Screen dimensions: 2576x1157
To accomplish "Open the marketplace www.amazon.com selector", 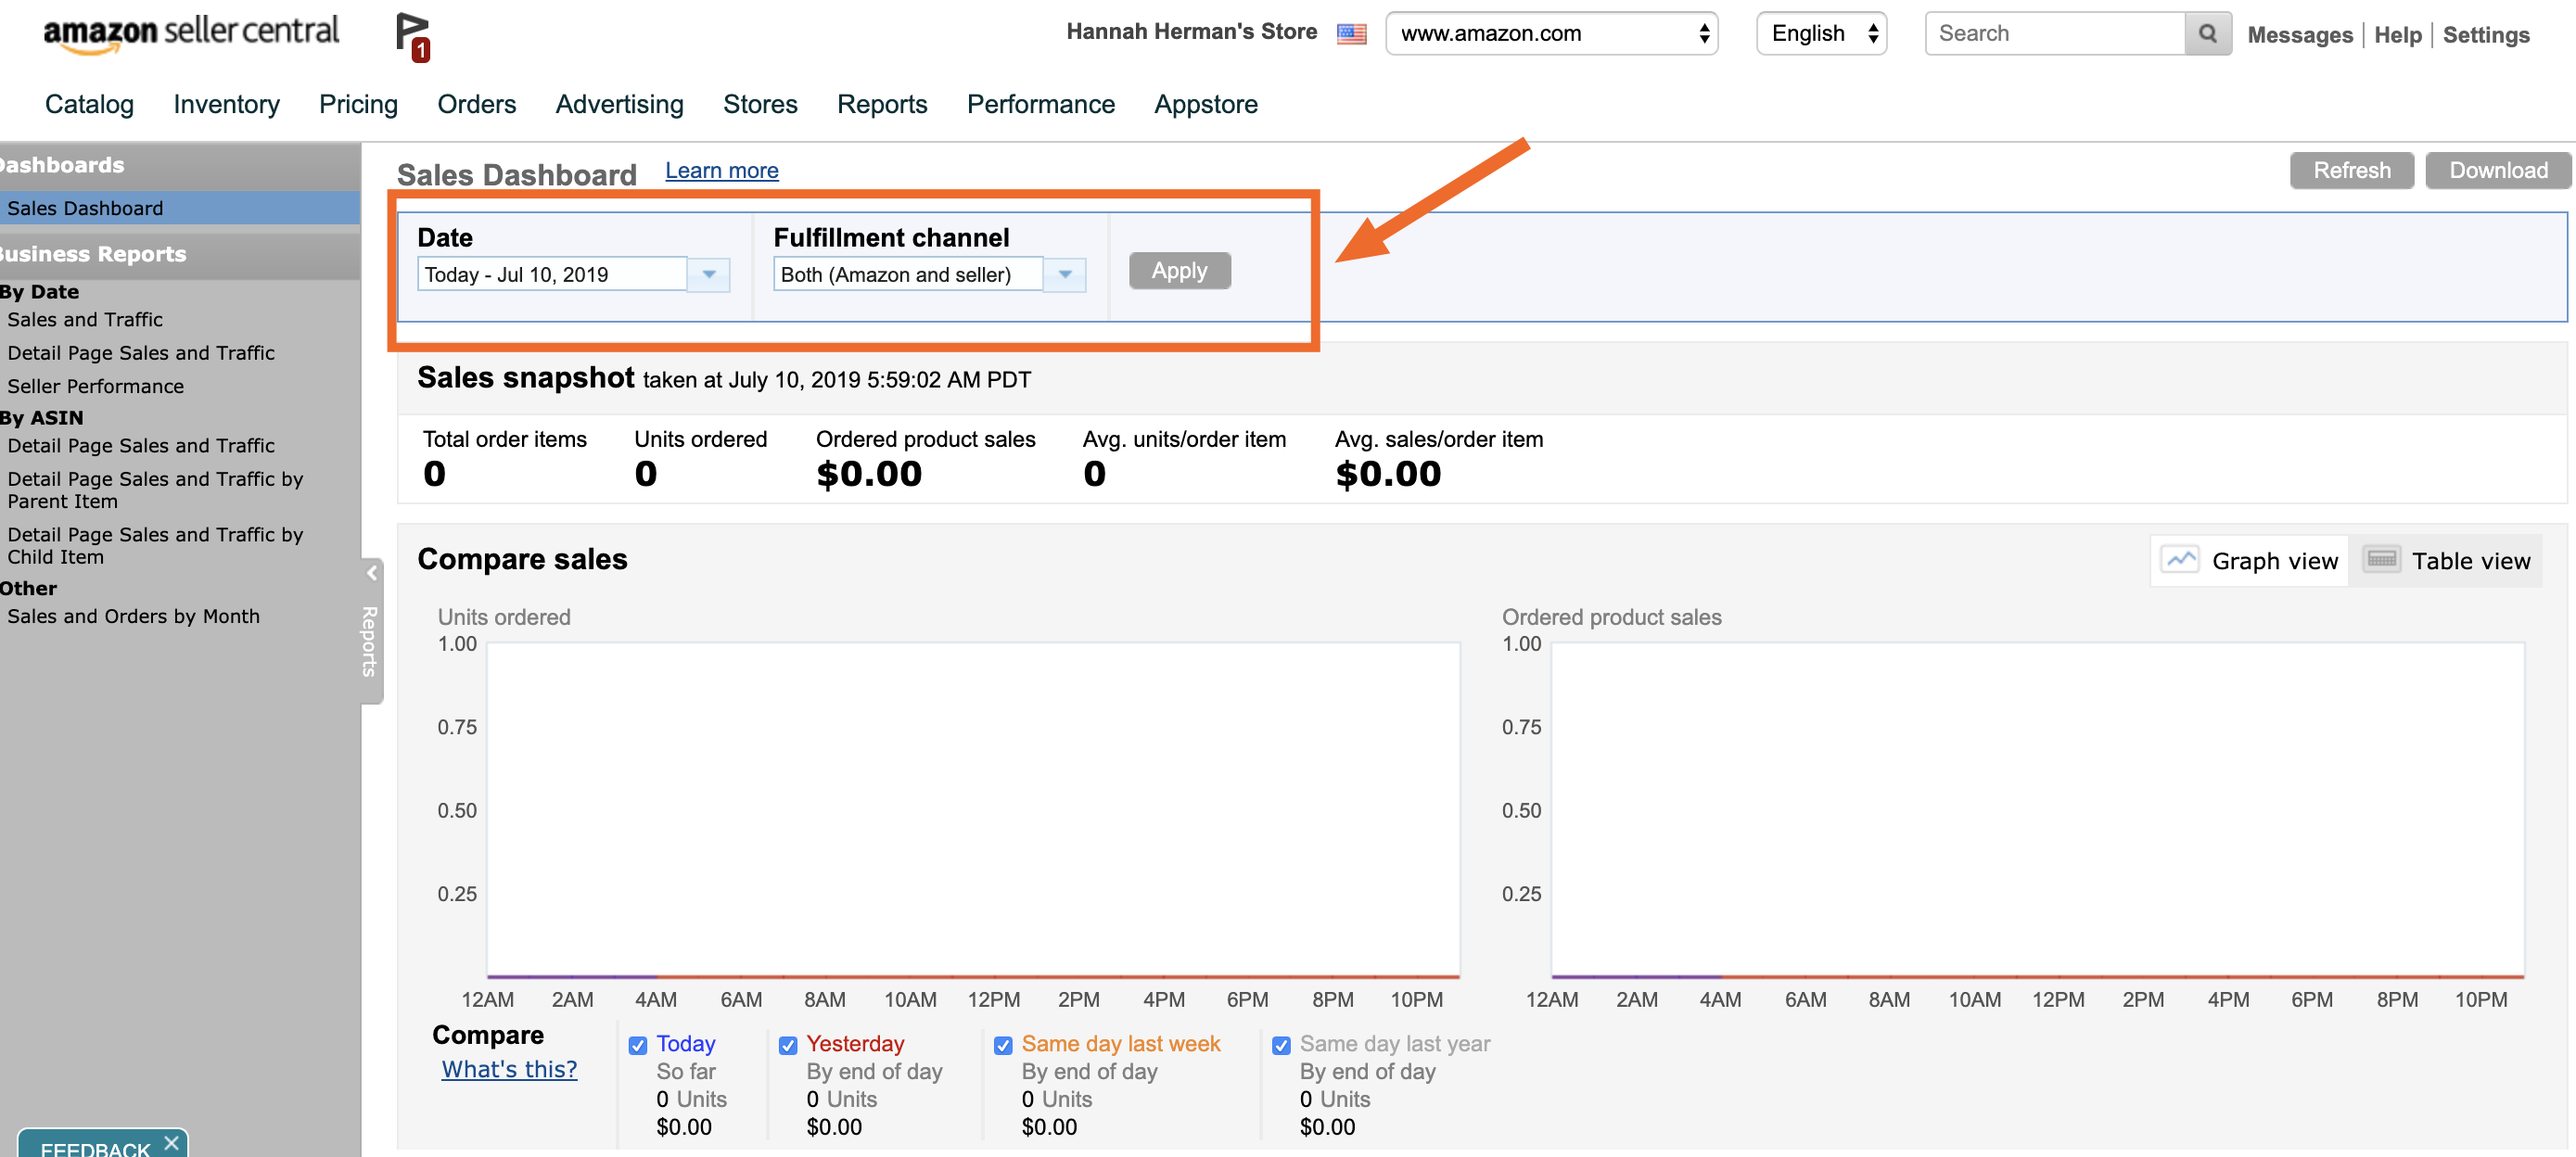I will (1551, 34).
